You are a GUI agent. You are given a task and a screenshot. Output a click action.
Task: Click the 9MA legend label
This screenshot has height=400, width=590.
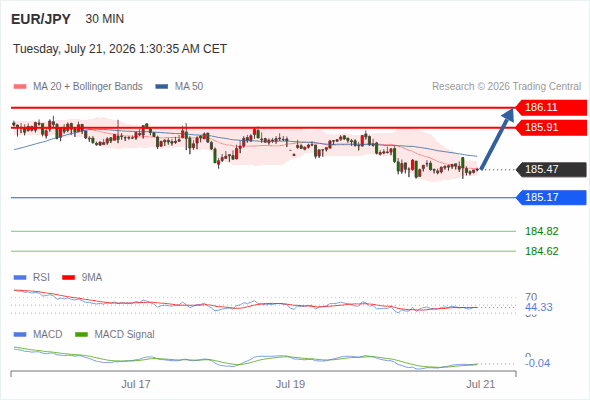[x=92, y=278]
